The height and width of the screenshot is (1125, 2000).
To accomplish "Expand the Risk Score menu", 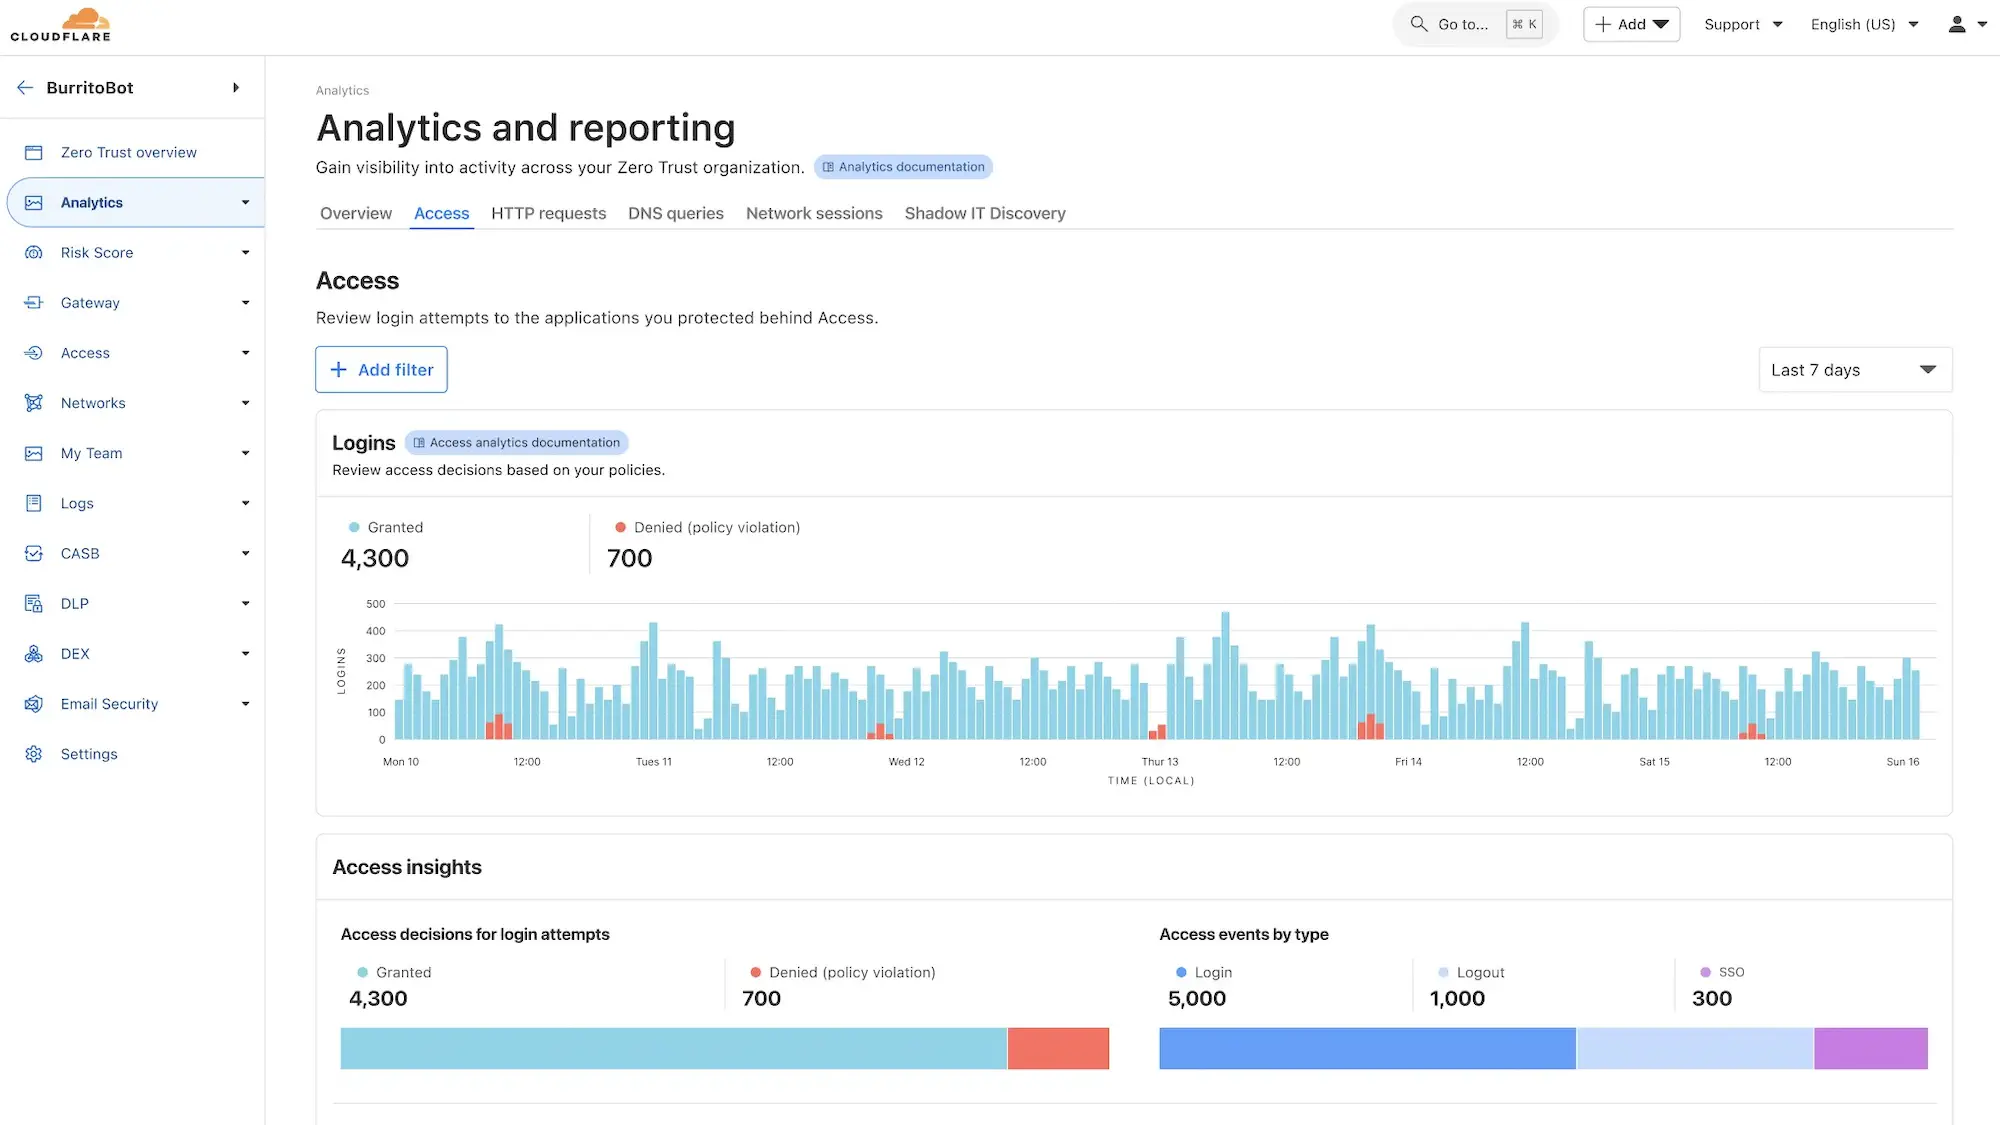I will point(245,252).
